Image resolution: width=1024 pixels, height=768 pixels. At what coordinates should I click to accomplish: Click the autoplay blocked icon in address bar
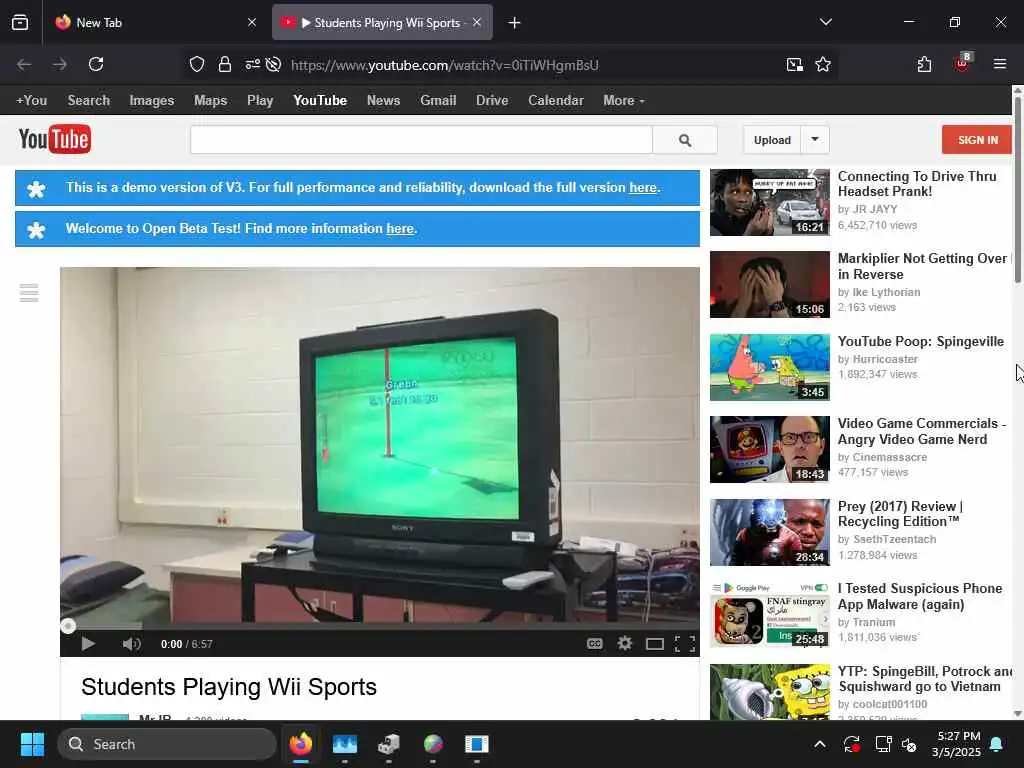[x=274, y=64]
